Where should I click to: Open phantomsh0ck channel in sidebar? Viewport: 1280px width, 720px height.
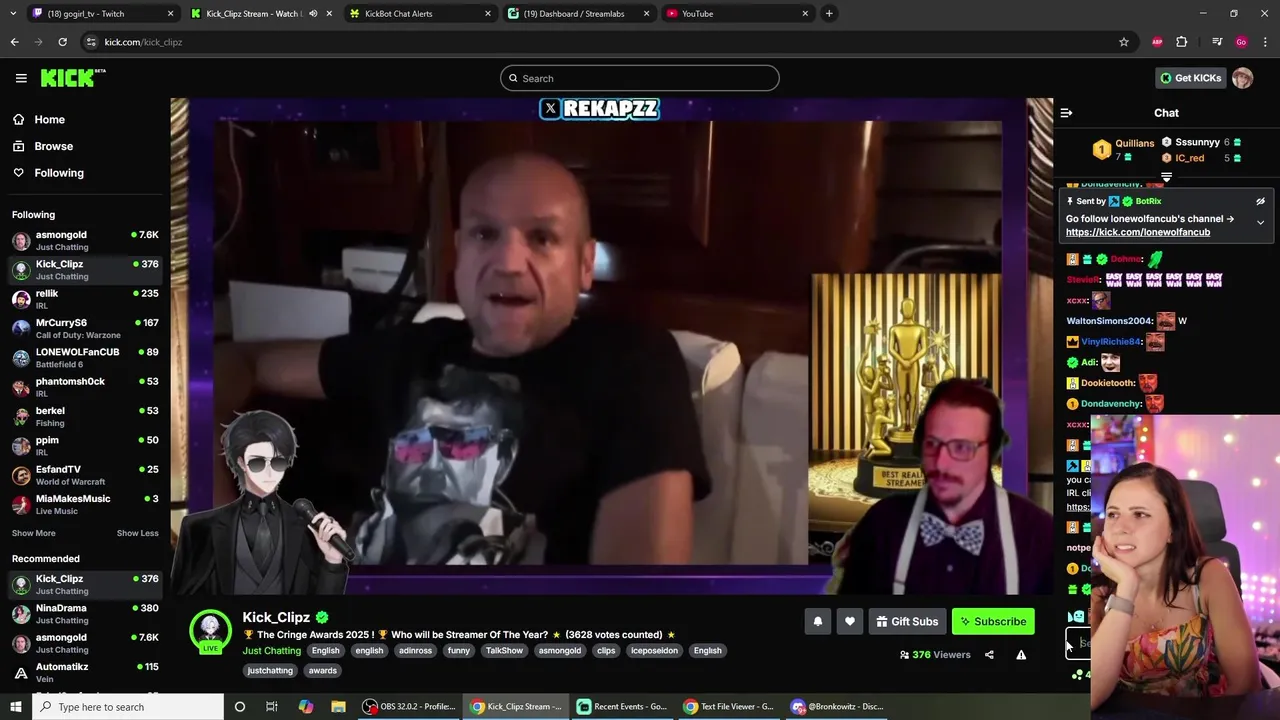tap(85, 387)
